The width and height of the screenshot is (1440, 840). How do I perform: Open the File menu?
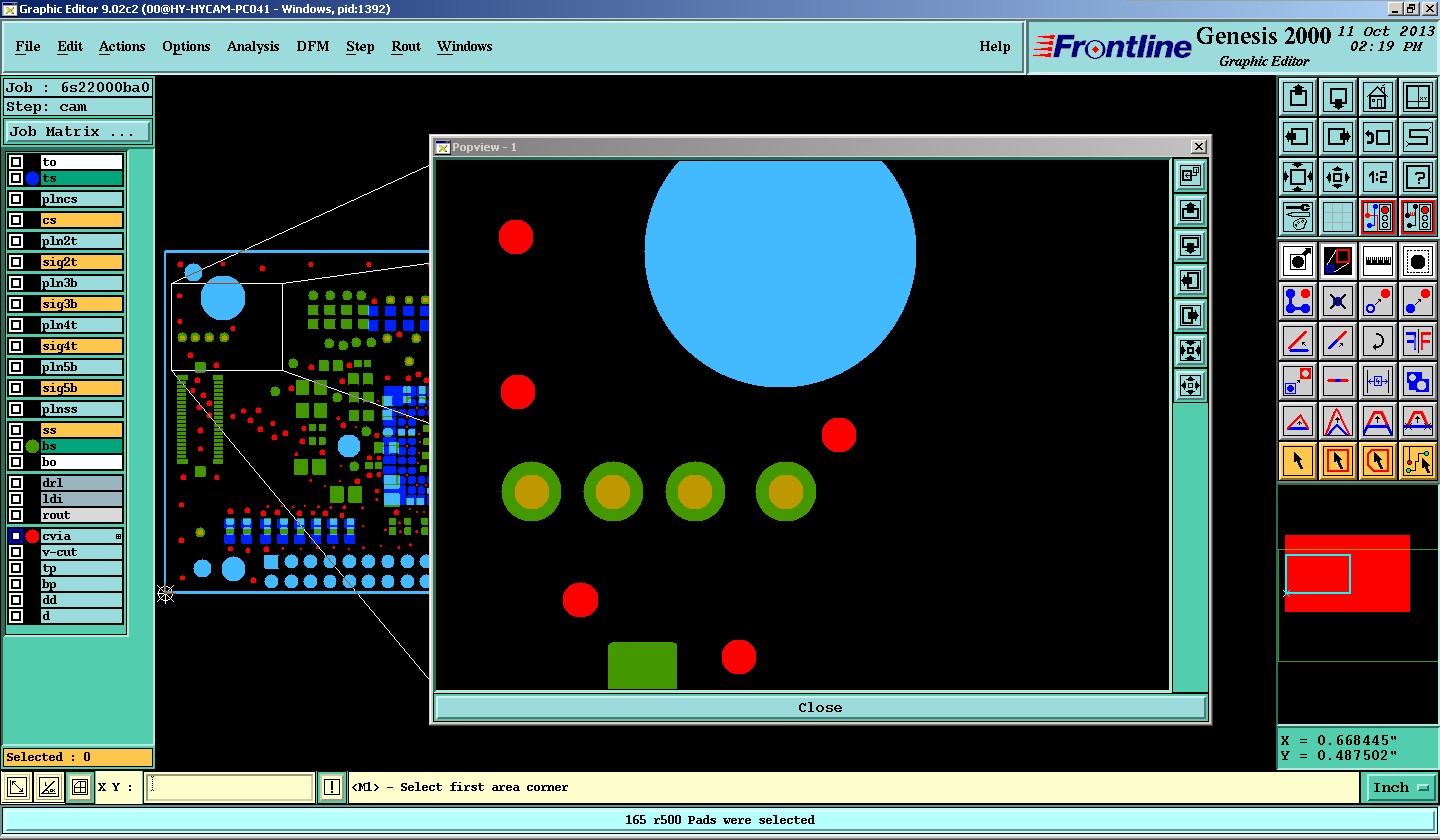[x=28, y=46]
